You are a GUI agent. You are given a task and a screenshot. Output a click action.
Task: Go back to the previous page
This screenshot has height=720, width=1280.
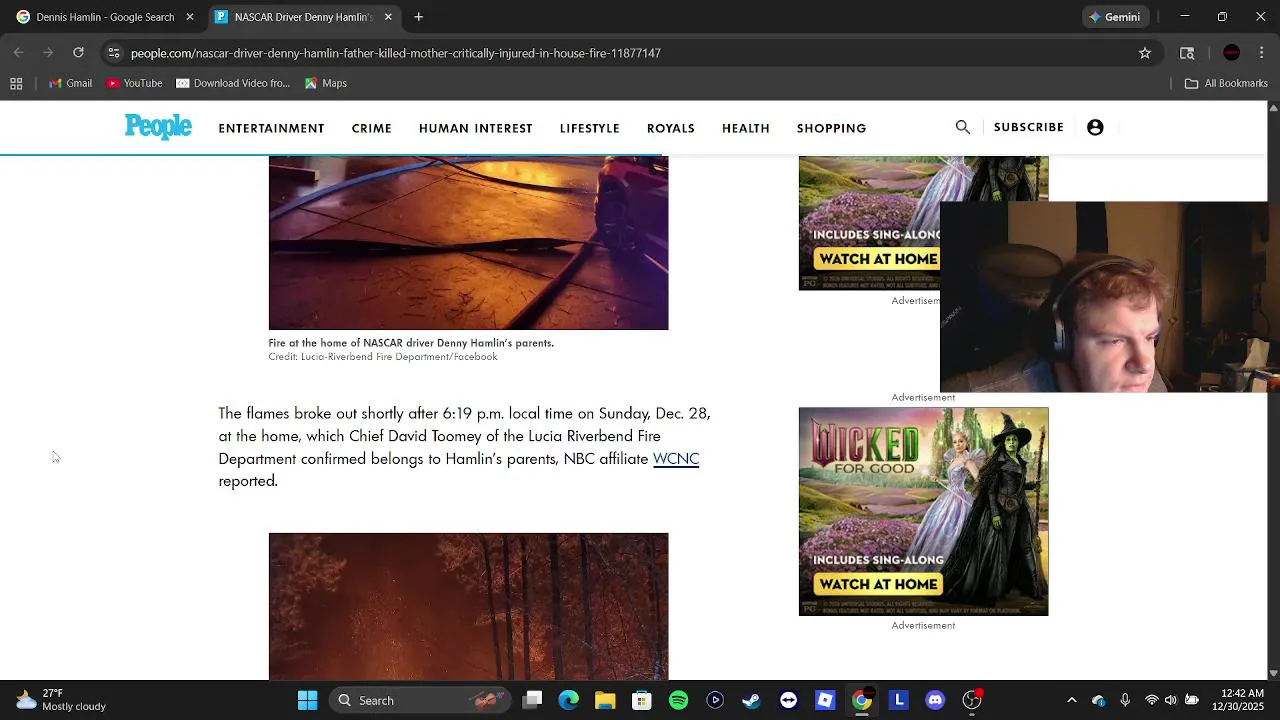[19, 53]
